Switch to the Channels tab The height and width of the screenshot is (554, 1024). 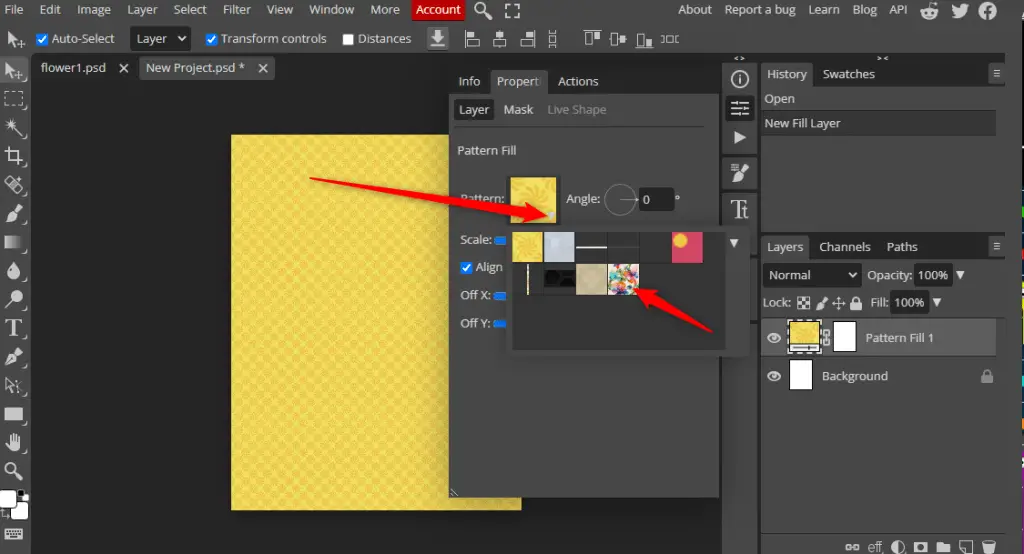[844, 247]
